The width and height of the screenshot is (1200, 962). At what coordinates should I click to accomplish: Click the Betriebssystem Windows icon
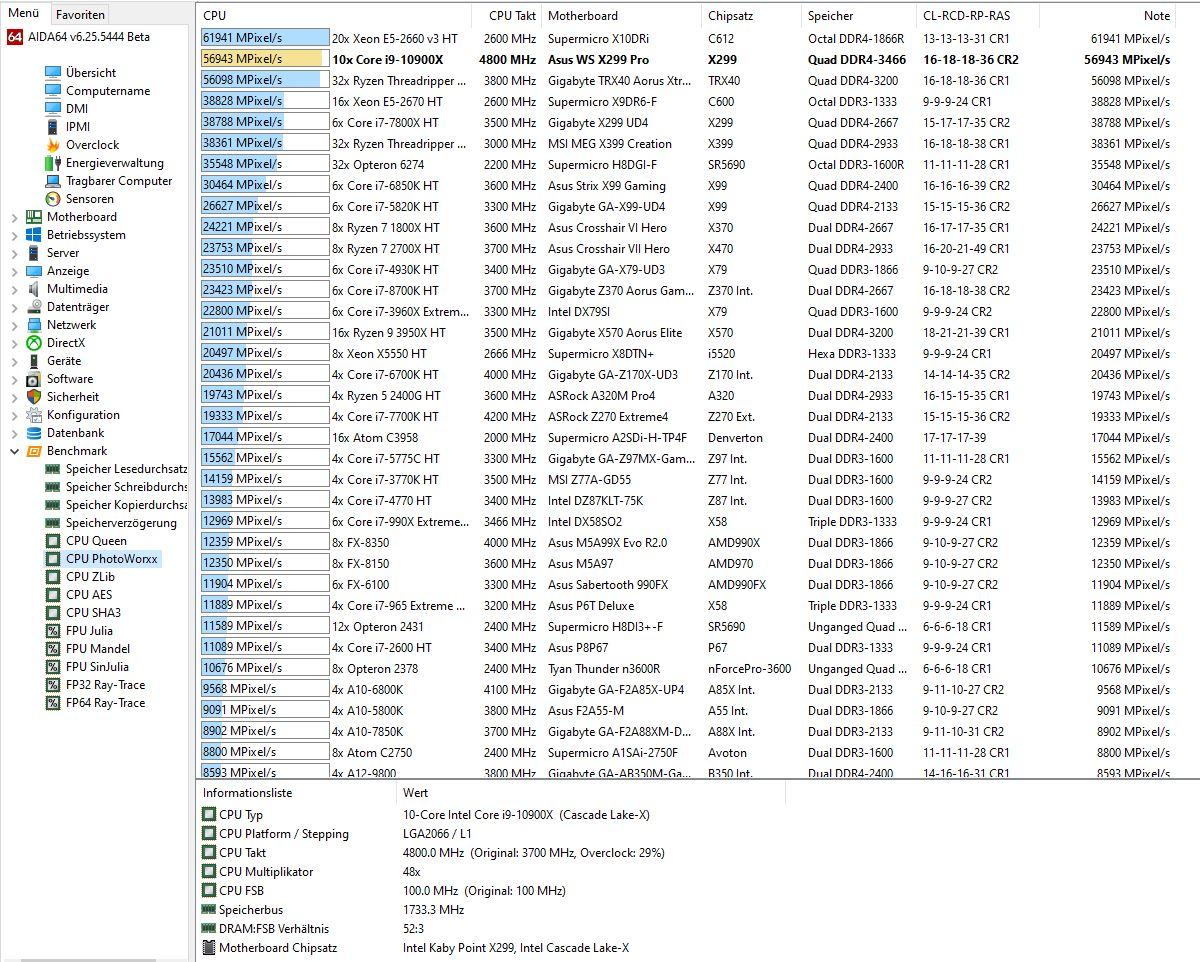[34, 235]
